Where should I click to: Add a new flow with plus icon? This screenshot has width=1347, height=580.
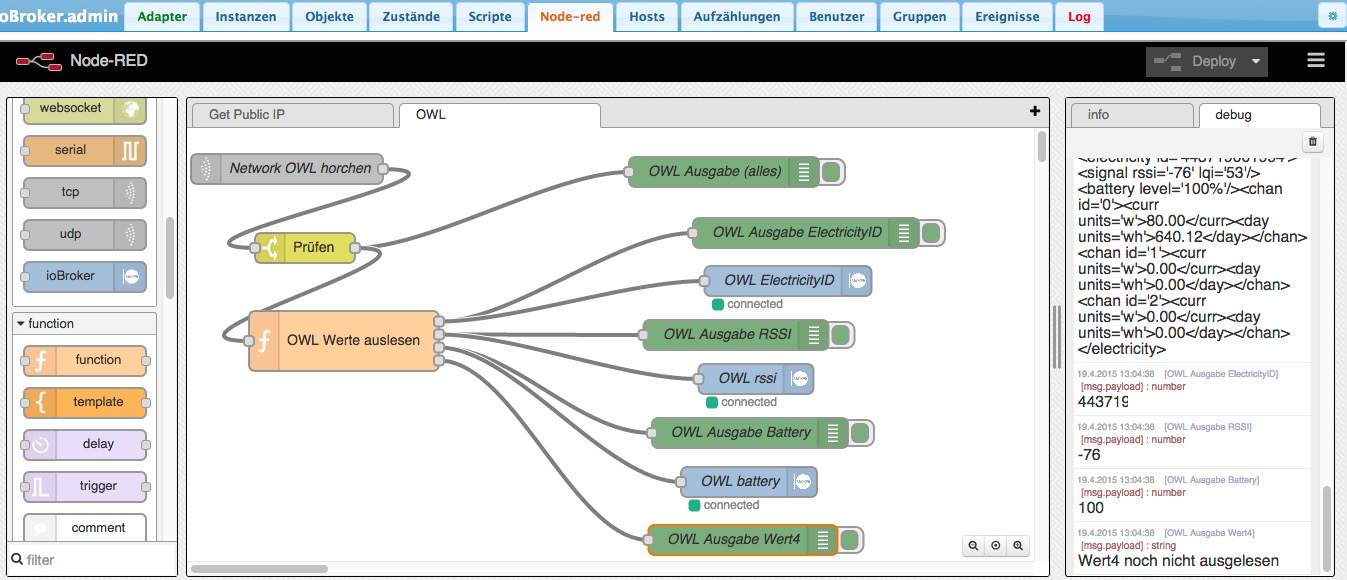(1035, 111)
